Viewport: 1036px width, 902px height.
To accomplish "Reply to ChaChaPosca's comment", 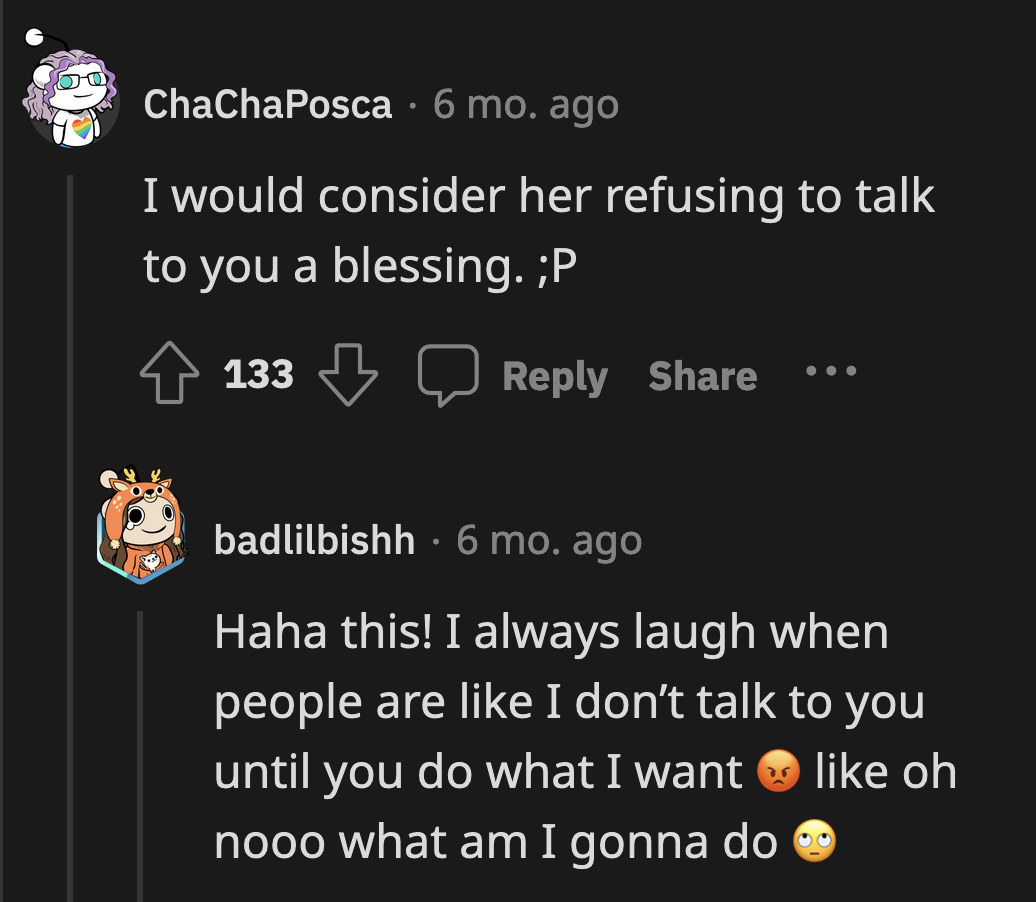I will coord(555,377).
